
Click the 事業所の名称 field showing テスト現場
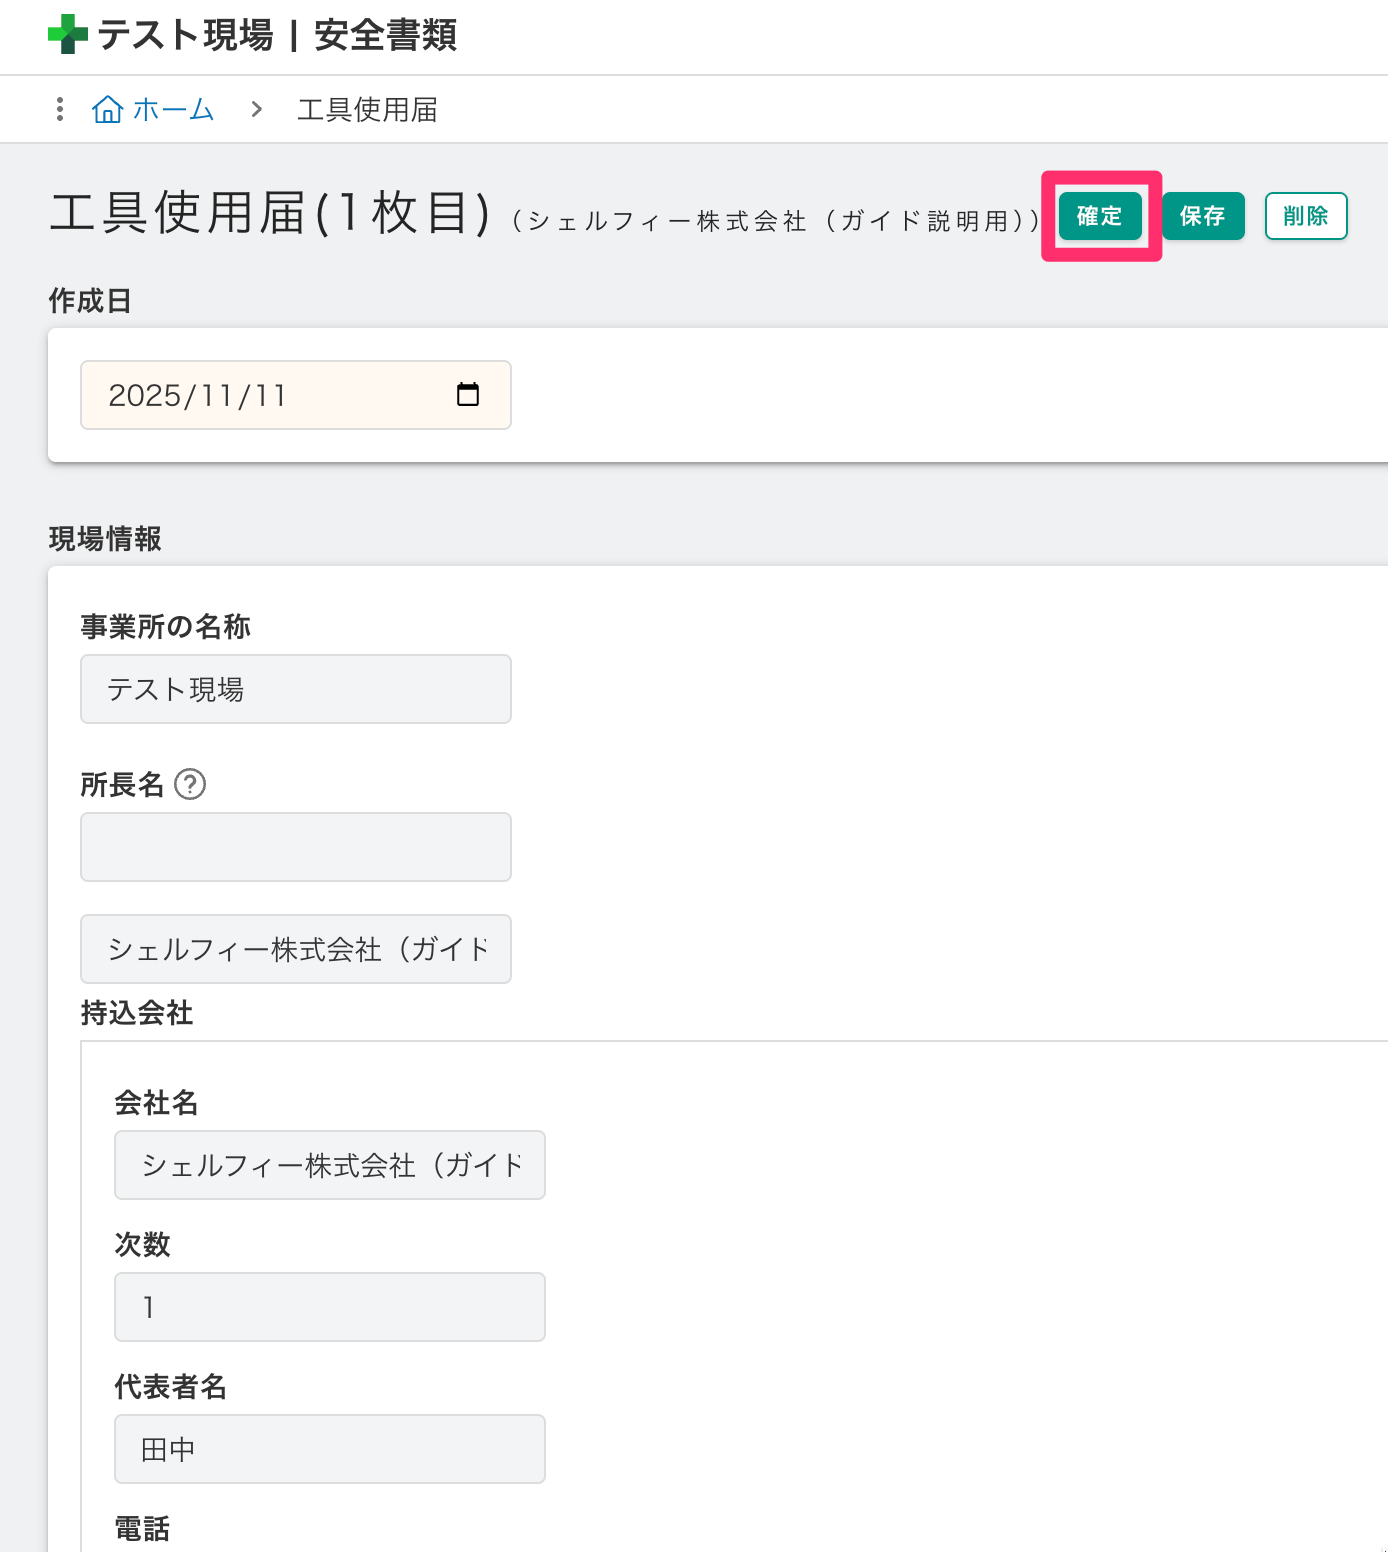coord(295,689)
